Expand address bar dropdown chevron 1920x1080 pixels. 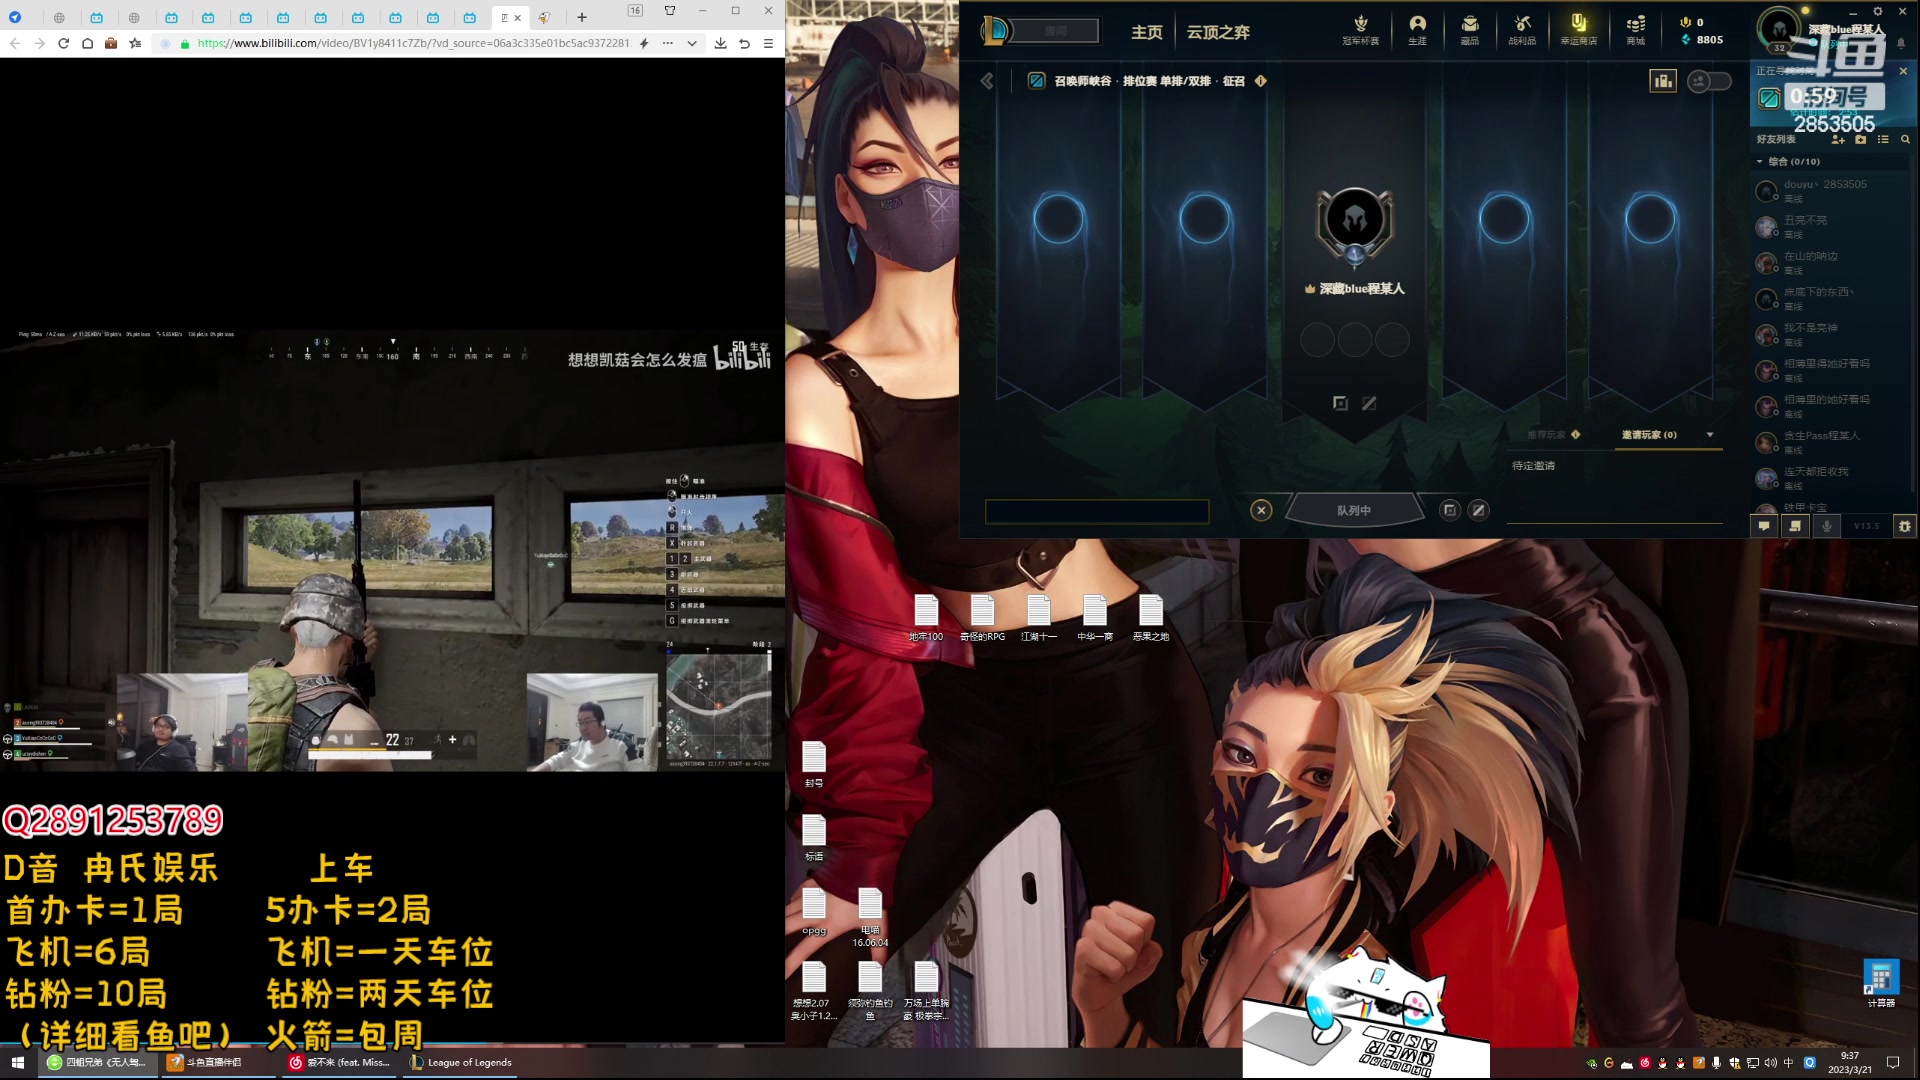point(691,43)
